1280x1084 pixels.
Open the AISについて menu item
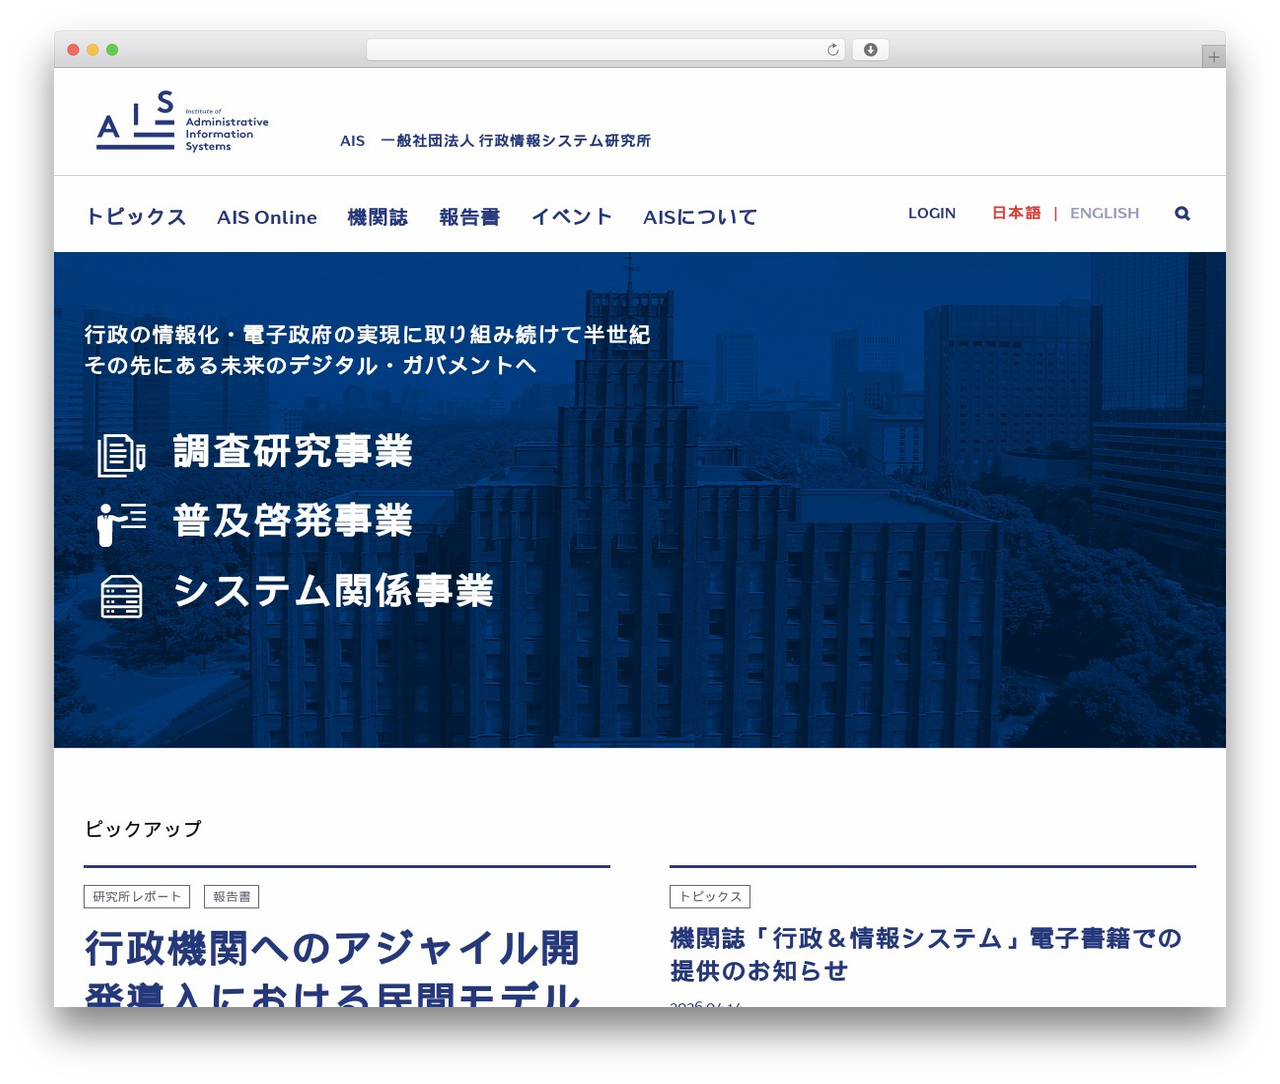[700, 217]
